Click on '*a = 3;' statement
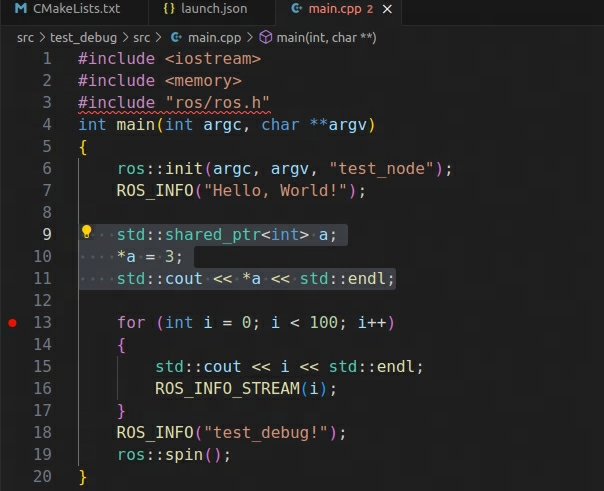 149,256
